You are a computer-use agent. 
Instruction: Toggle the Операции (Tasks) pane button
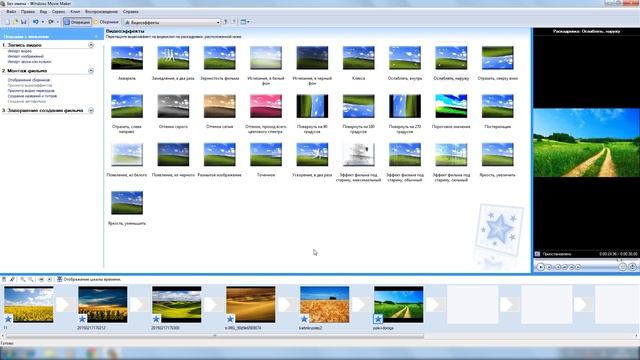pyautogui.click(x=77, y=22)
